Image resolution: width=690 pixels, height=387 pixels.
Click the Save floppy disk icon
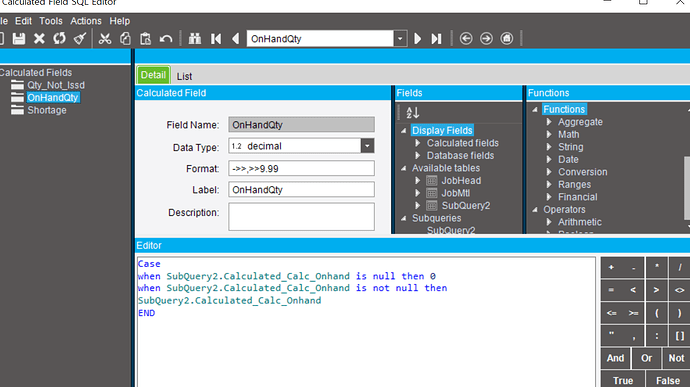pyautogui.click(x=19, y=39)
